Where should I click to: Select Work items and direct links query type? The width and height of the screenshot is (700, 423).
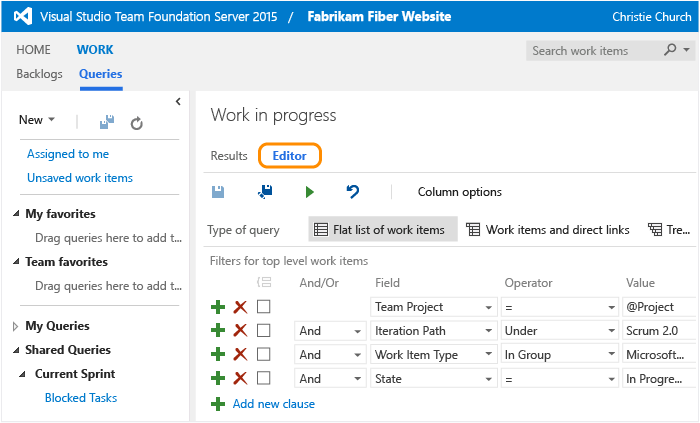click(548, 229)
